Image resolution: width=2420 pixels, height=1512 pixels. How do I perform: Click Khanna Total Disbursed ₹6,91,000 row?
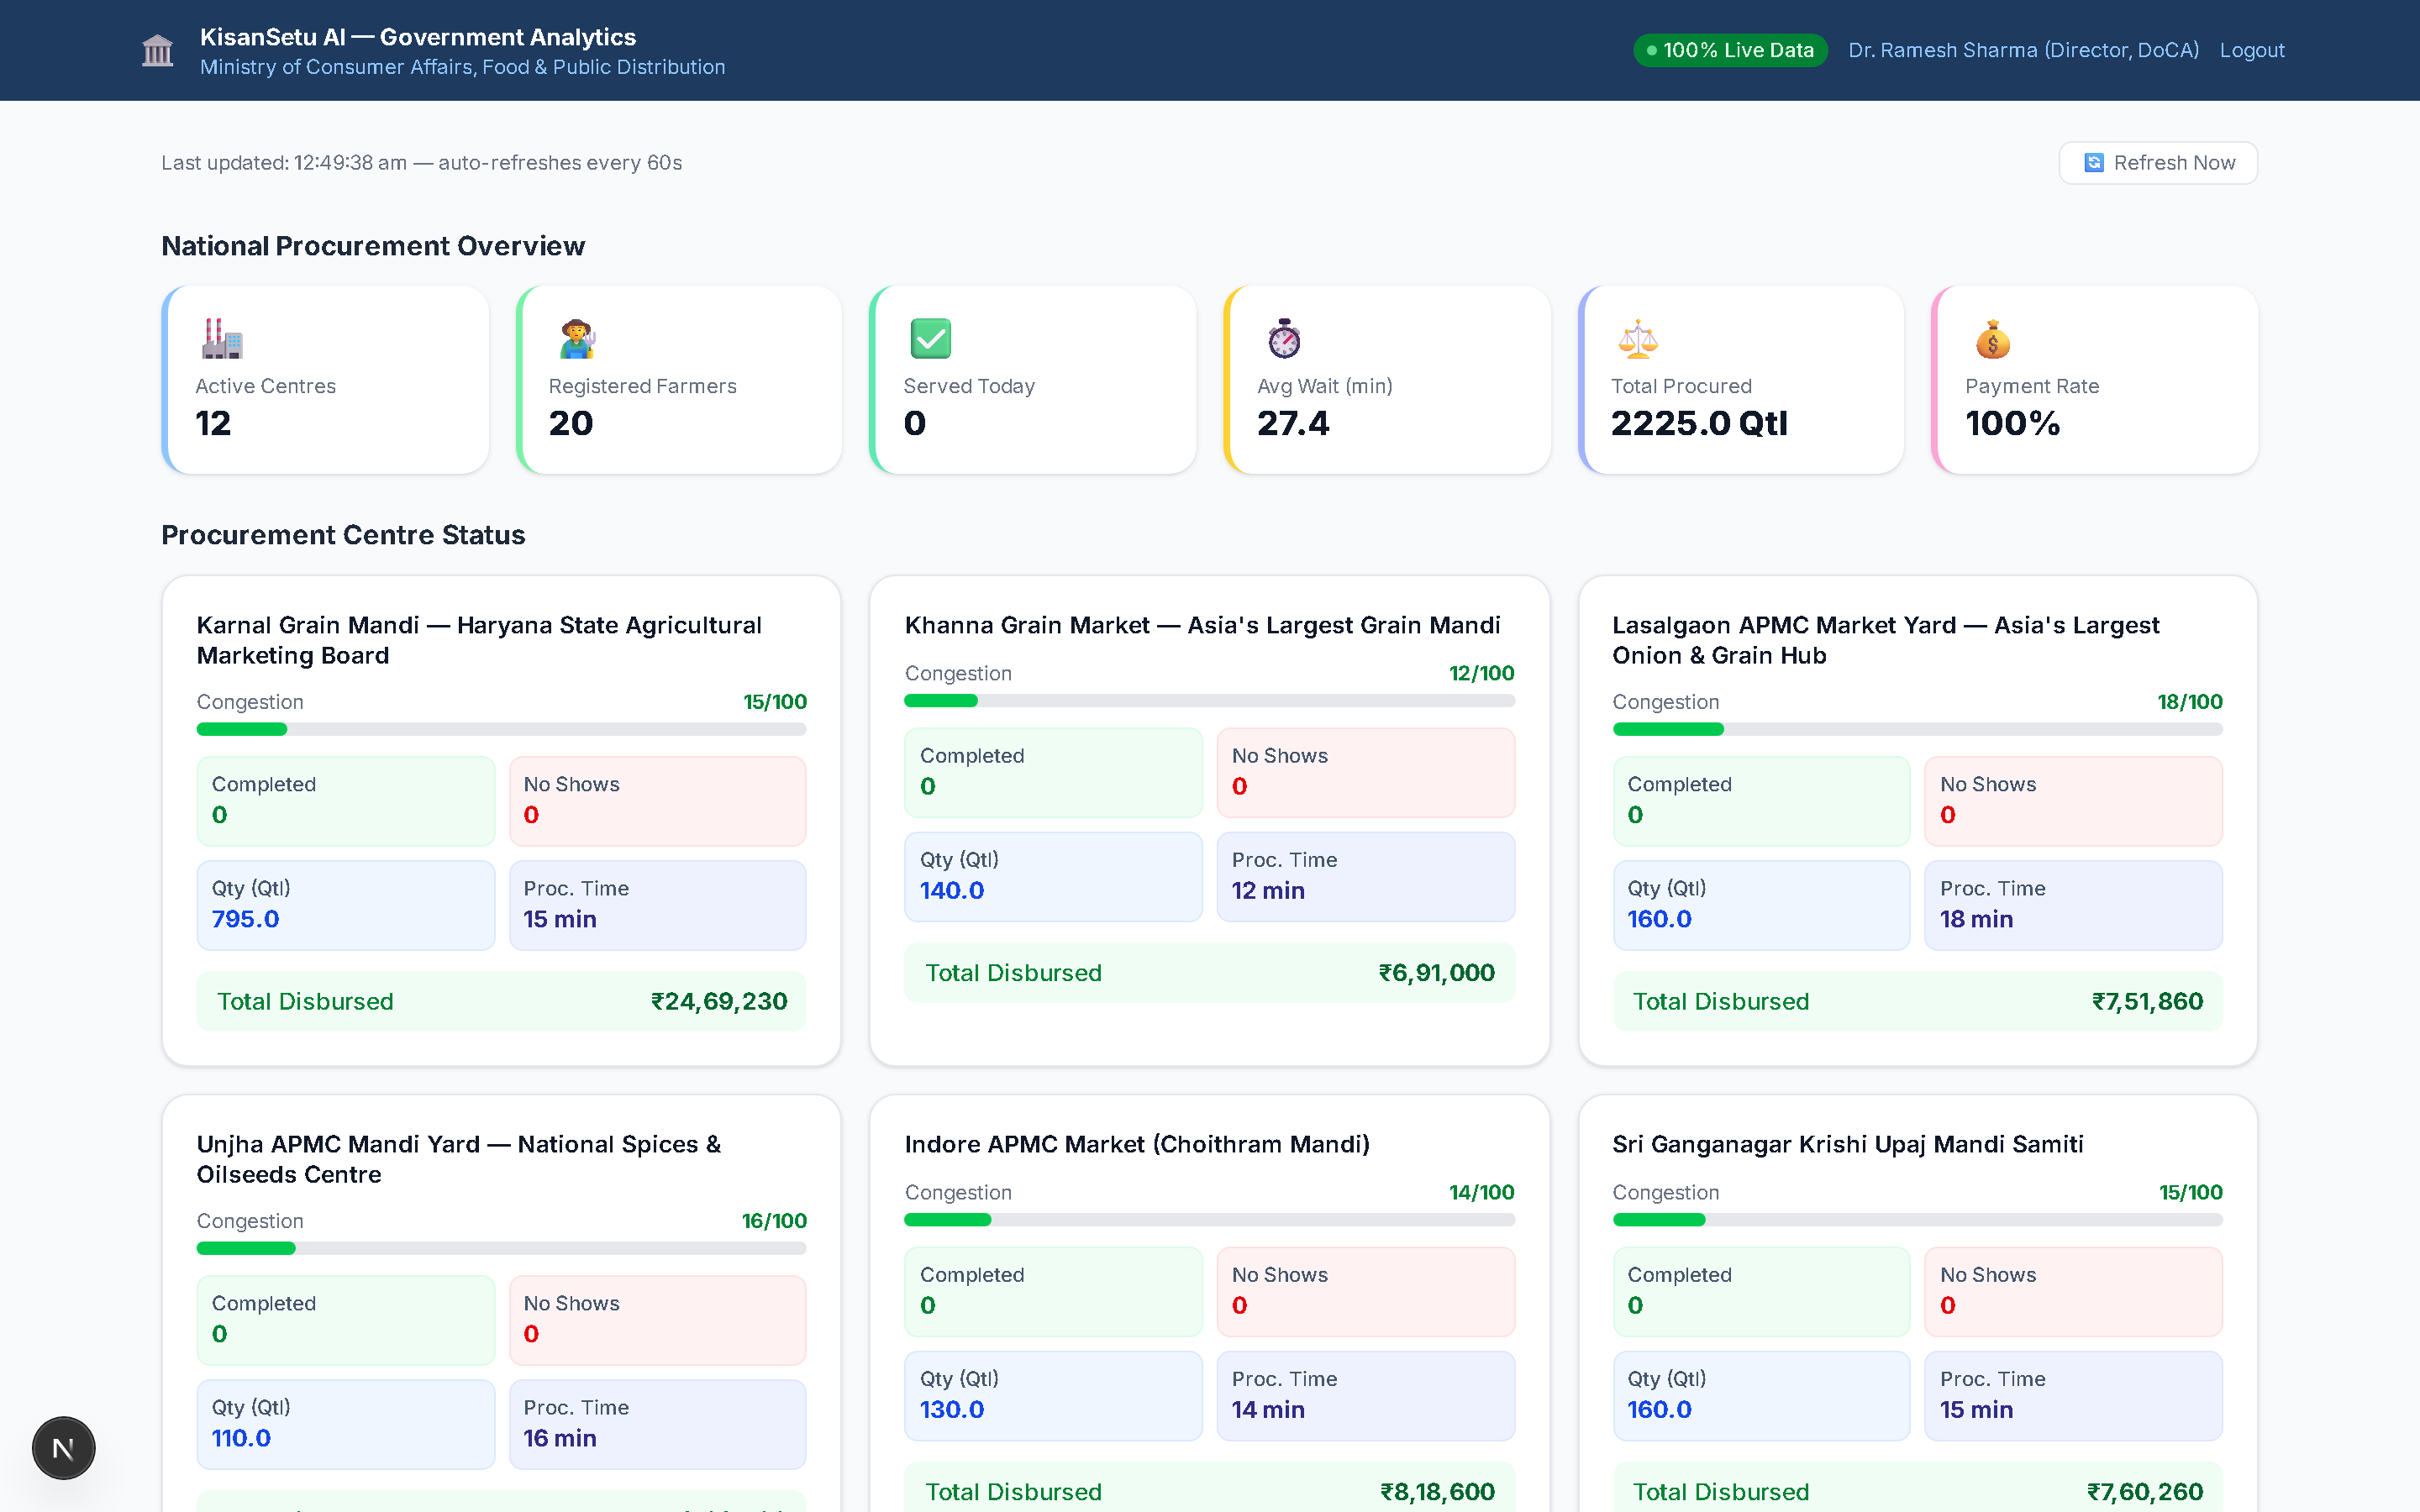1209,973
